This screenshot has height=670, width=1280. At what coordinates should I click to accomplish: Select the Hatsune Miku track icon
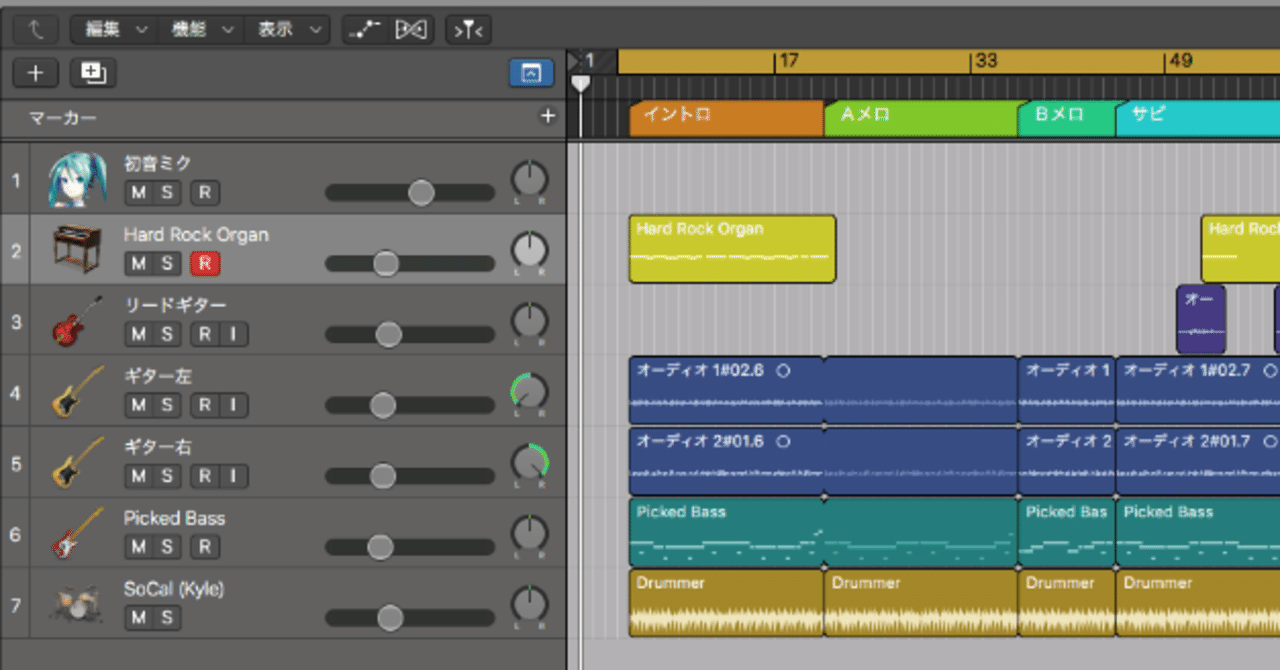76,181
